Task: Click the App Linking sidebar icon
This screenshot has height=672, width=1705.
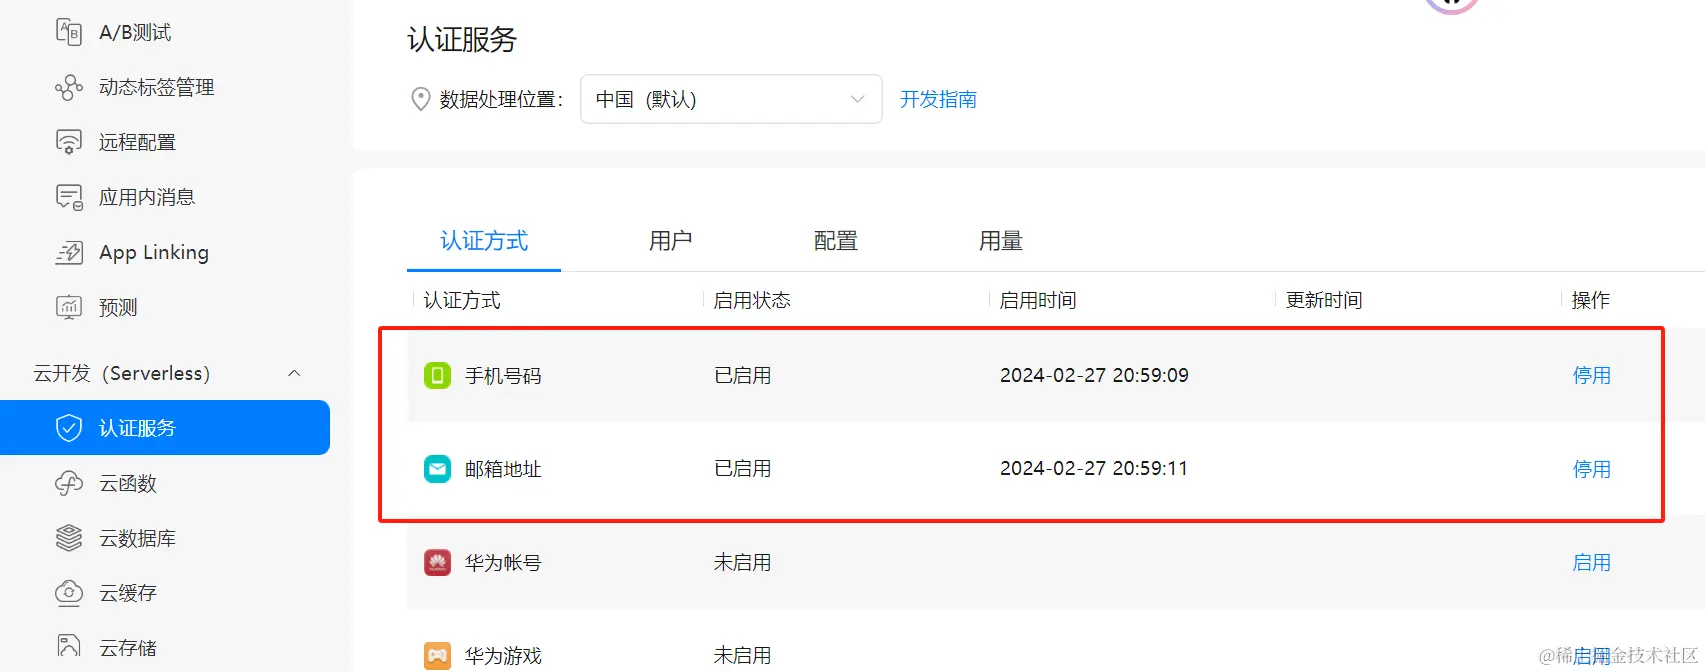Action: [69, 252]
